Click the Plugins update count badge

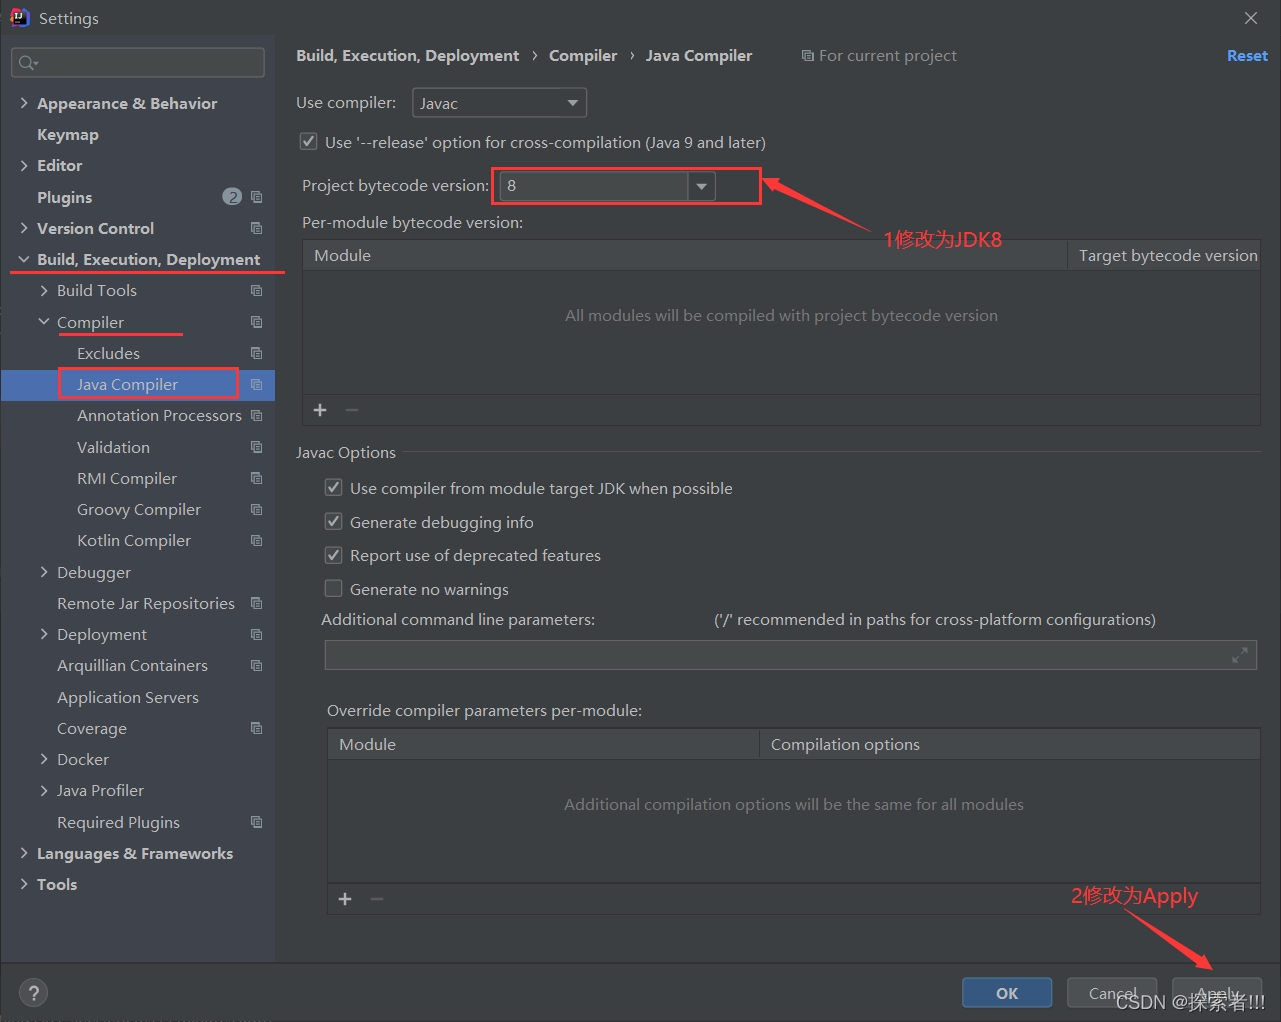coord(232,197)
